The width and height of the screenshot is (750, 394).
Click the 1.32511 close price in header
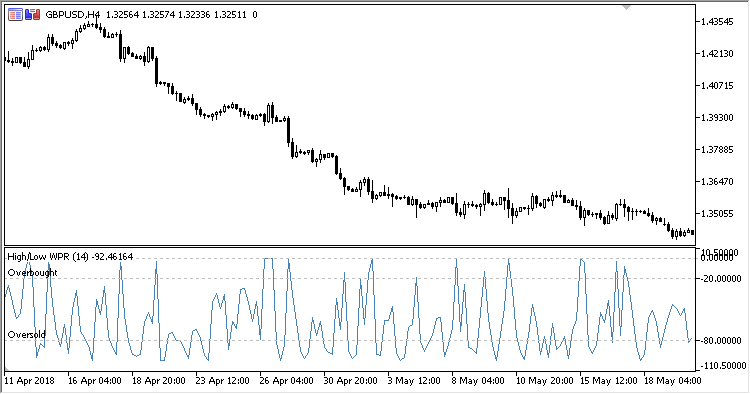point(230,15)
